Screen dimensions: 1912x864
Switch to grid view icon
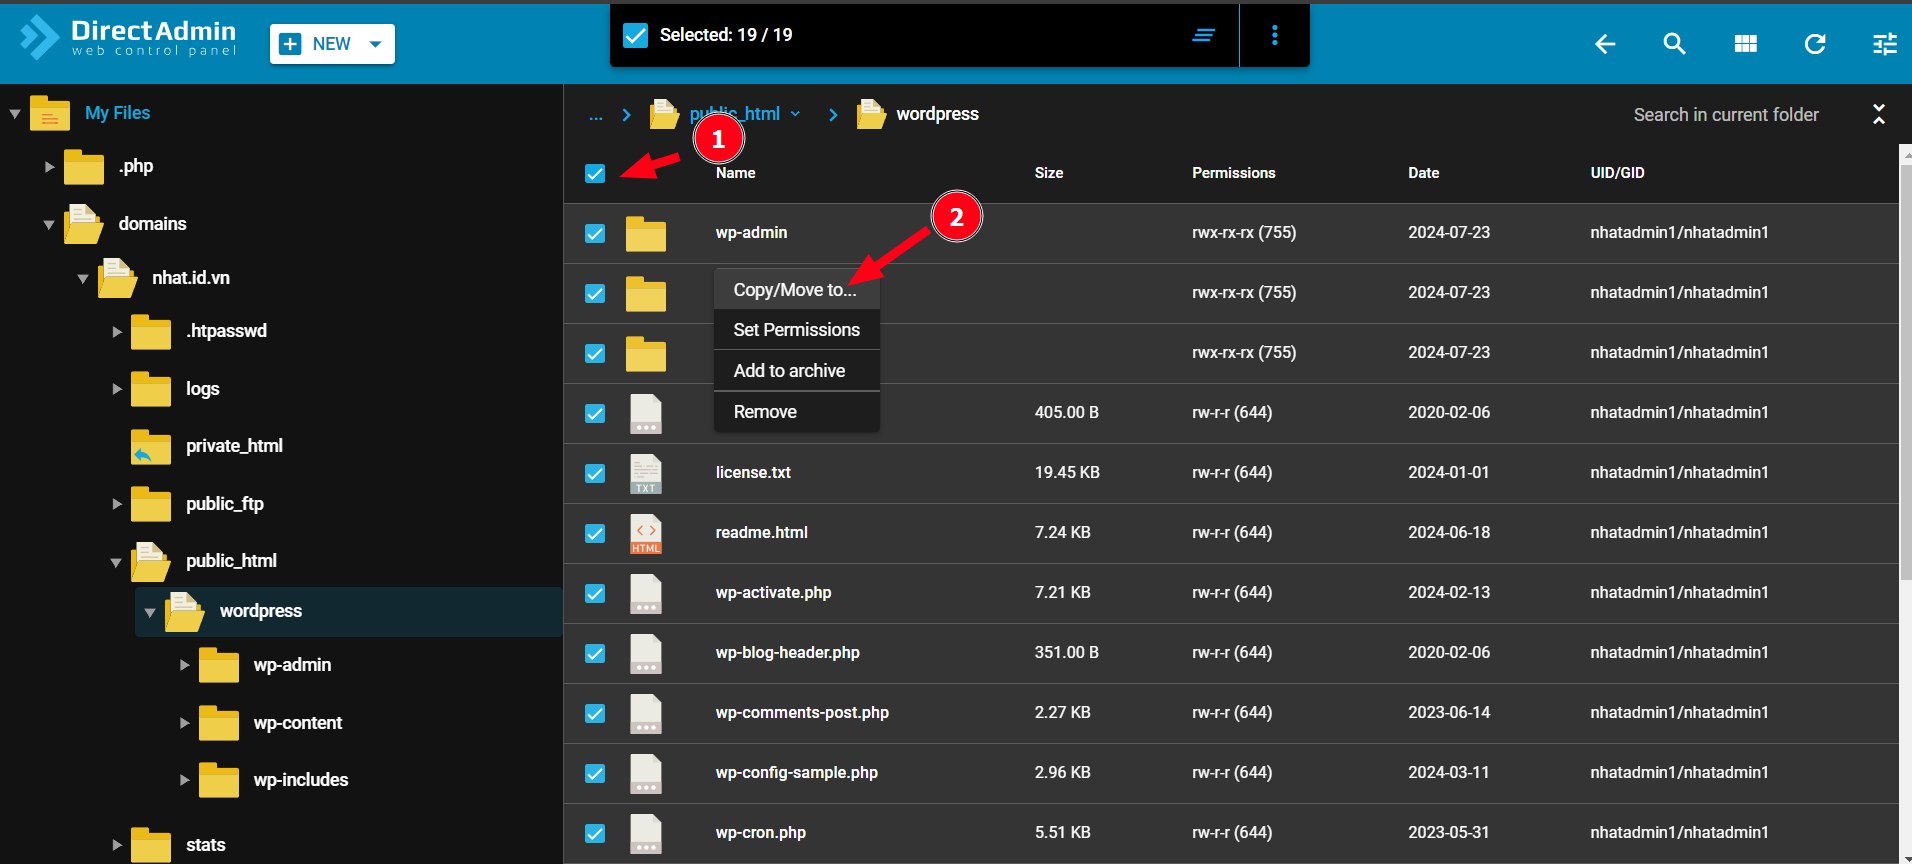pos(1746,44)
